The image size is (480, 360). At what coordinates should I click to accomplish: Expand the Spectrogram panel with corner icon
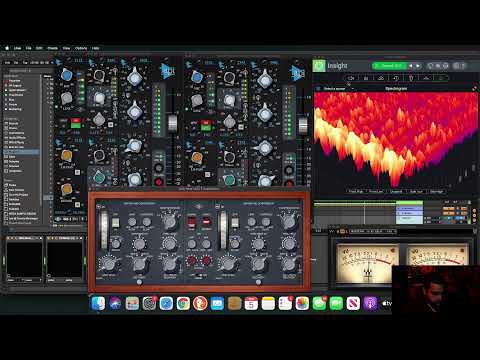[x=474, y=89]
